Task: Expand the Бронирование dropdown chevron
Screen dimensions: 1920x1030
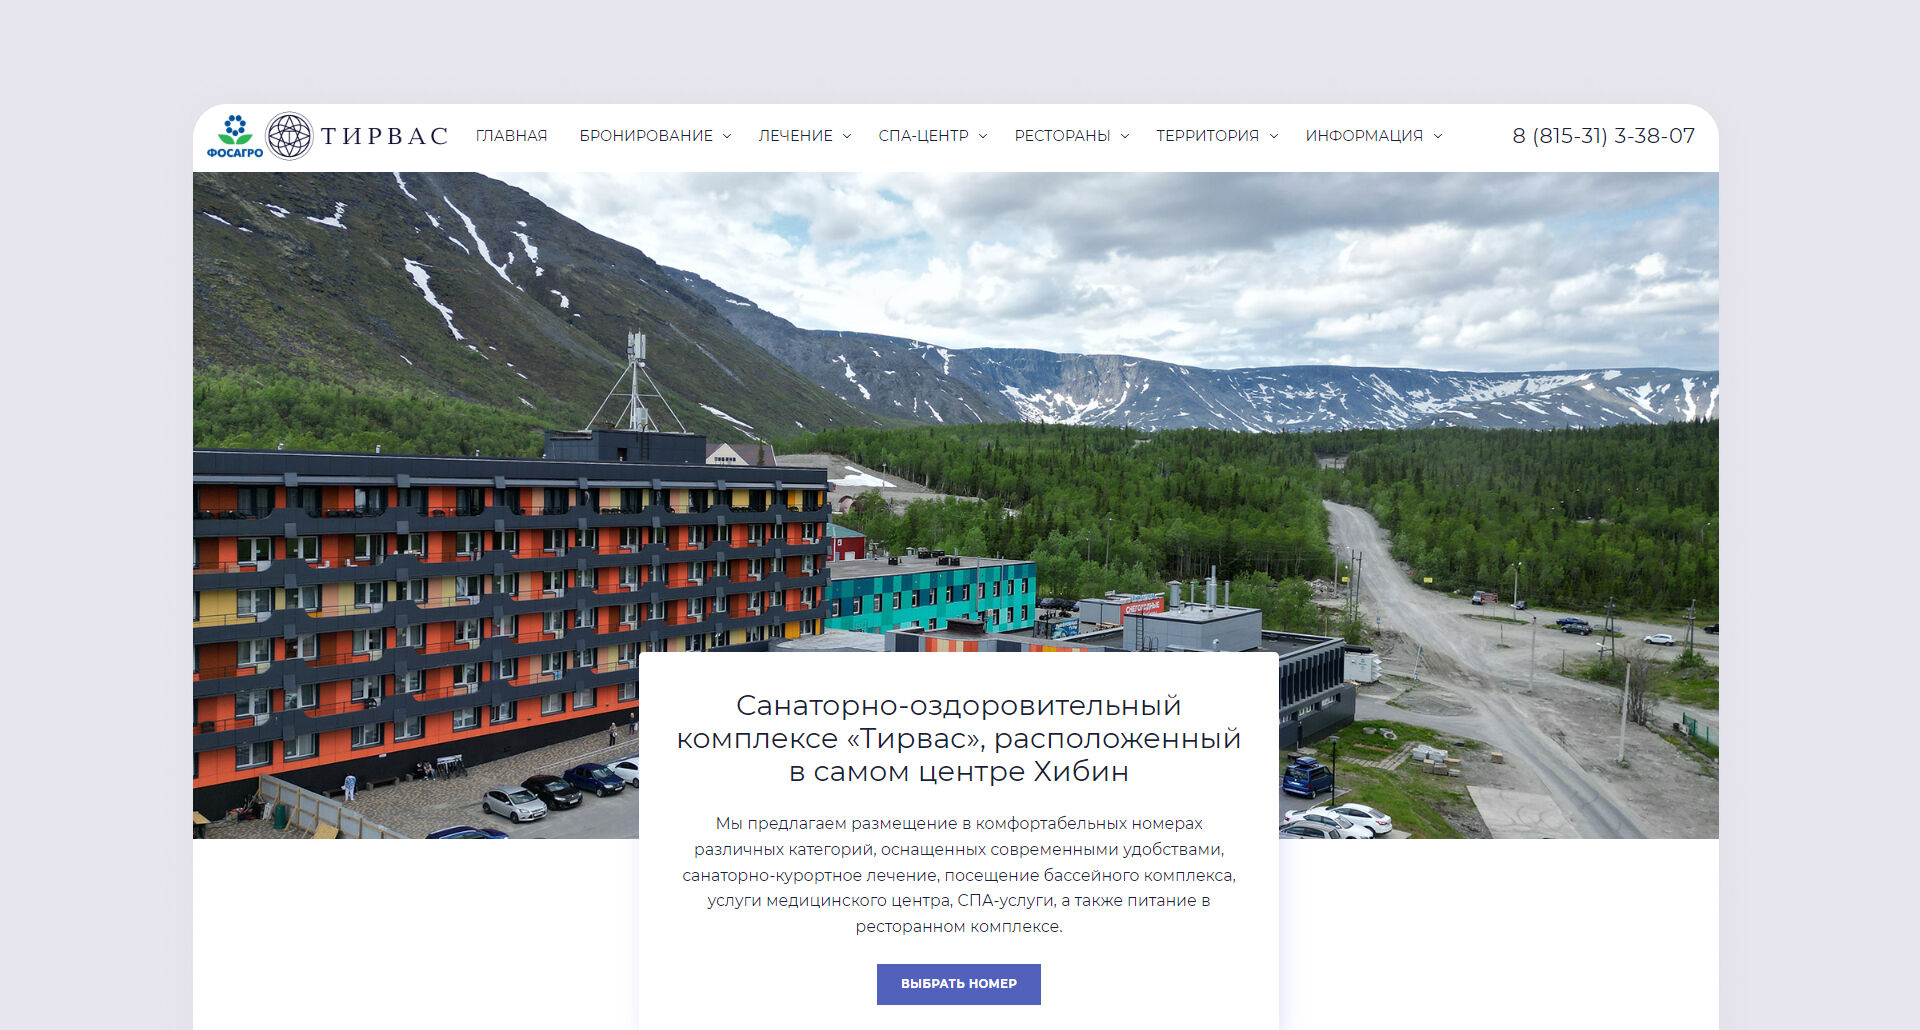Action: click(x=727, y=136)
